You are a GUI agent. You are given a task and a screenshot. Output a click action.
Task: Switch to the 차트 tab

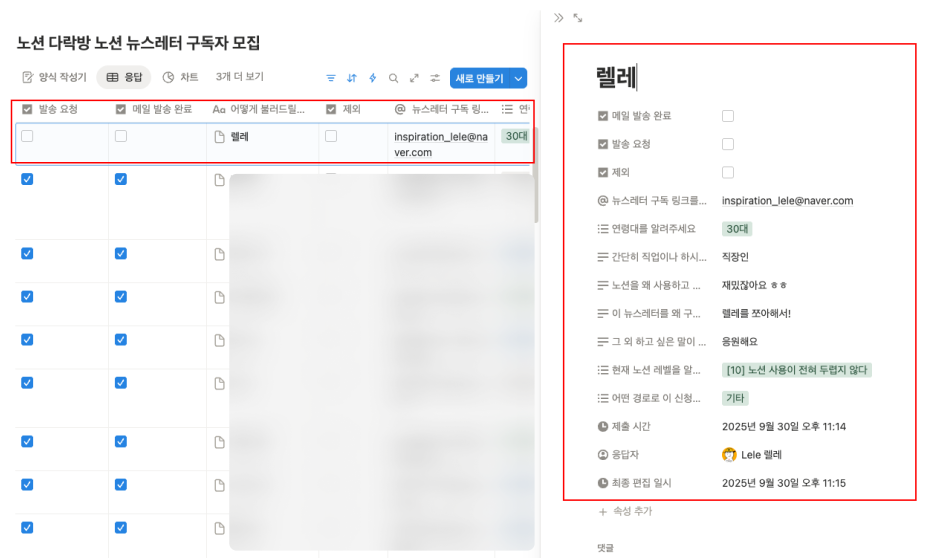pos(180,77)
